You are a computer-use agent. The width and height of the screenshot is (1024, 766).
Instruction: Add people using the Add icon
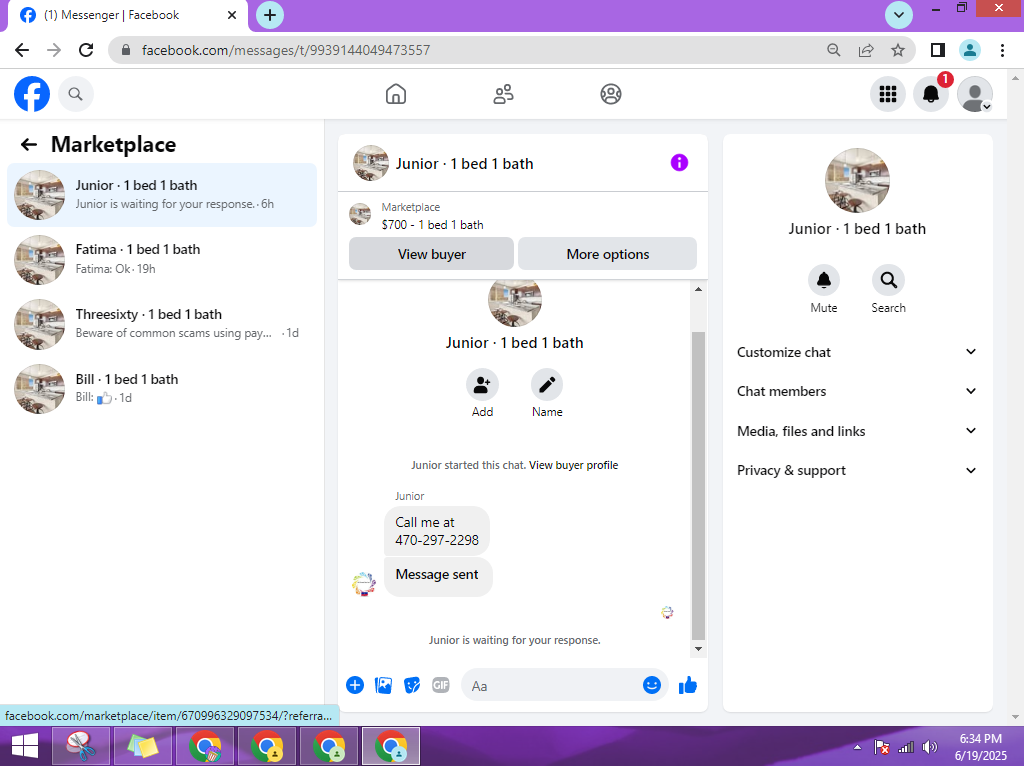[482, 385]
